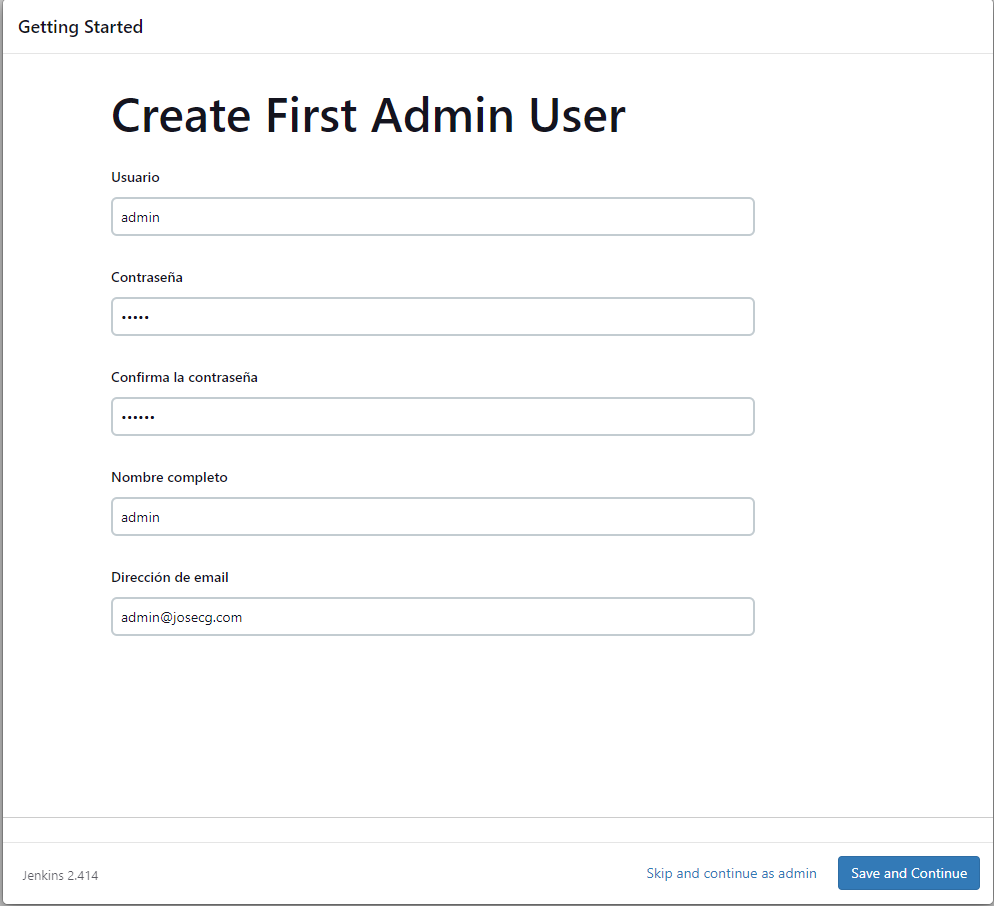The height and width of the screenshot is (906, 994).
Task: Click the Getting Started header title
Action: pos(80,27)
